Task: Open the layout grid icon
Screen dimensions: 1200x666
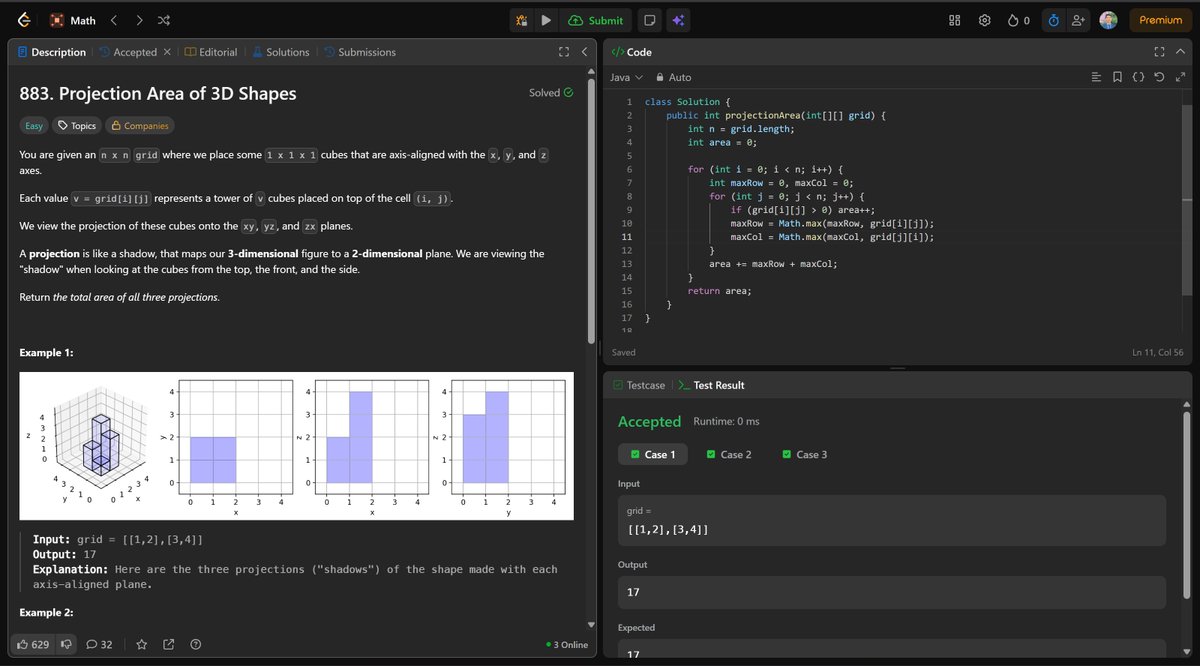Action: point(954,20)
